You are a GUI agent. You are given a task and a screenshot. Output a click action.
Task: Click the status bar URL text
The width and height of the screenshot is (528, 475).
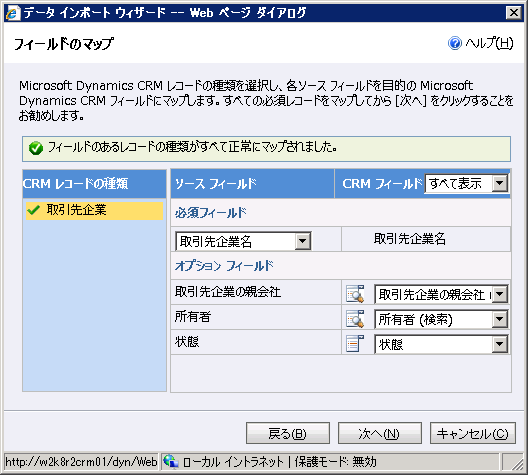[x=81, y=462]
